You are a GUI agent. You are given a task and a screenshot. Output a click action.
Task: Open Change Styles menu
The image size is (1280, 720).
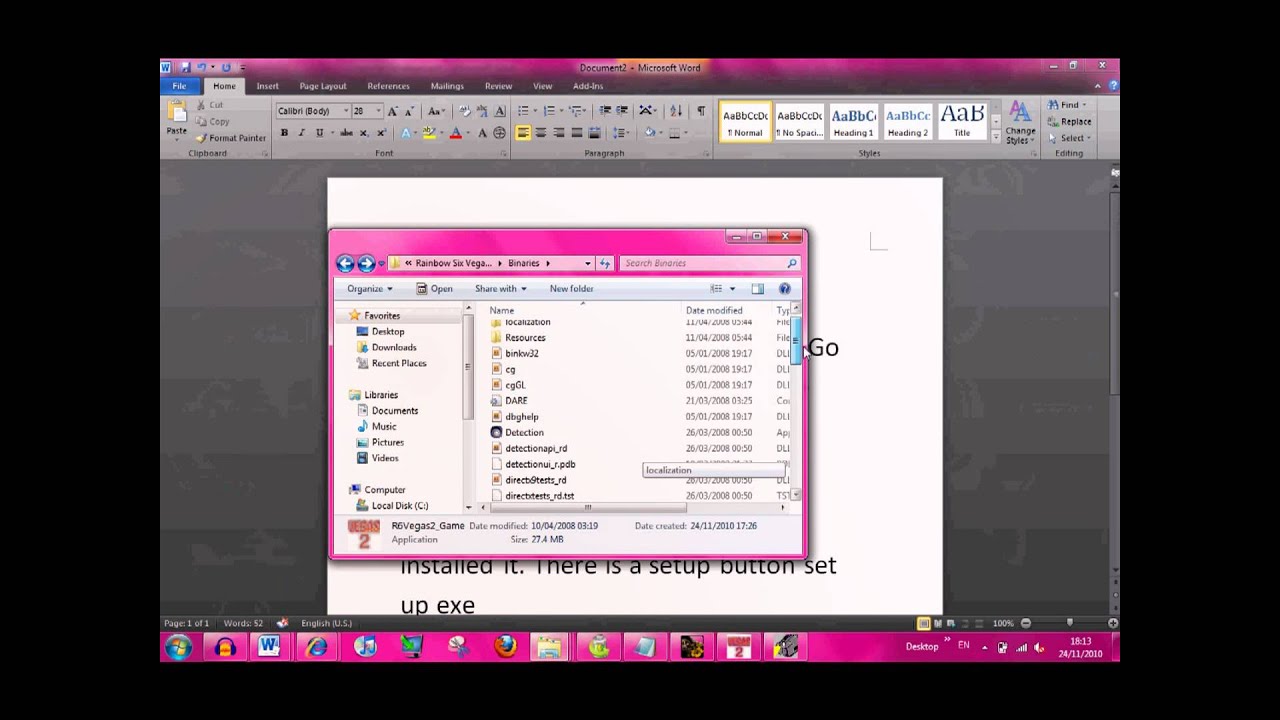pos(1020,123)
